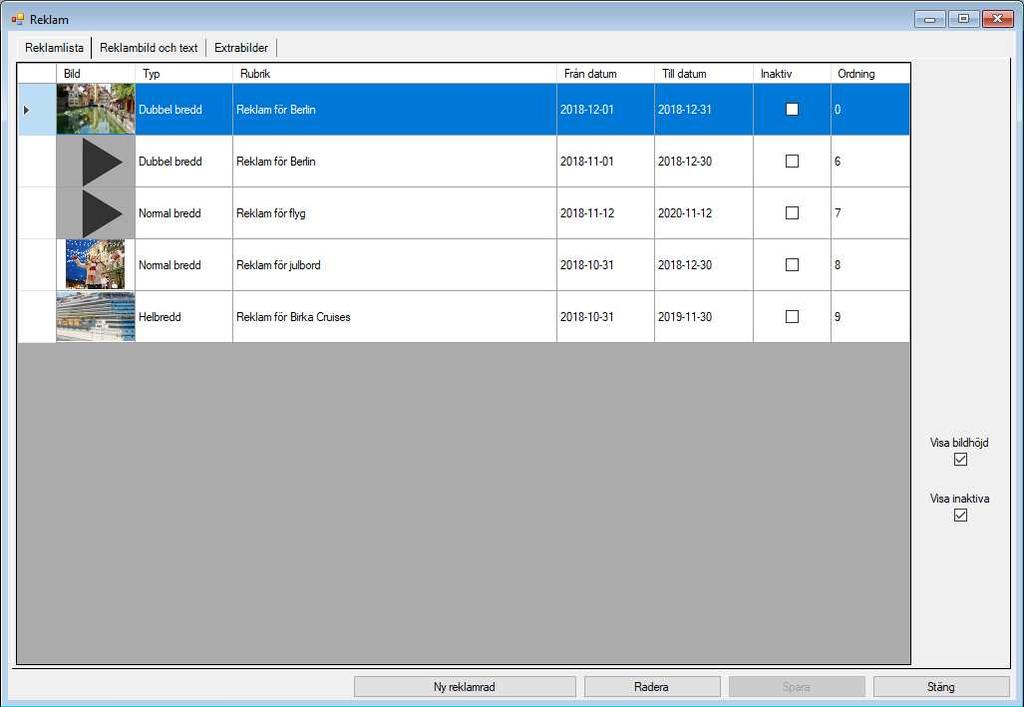Sort by the Typ column header
This screenshot has height=707, width=1024.
pos(184,73)
